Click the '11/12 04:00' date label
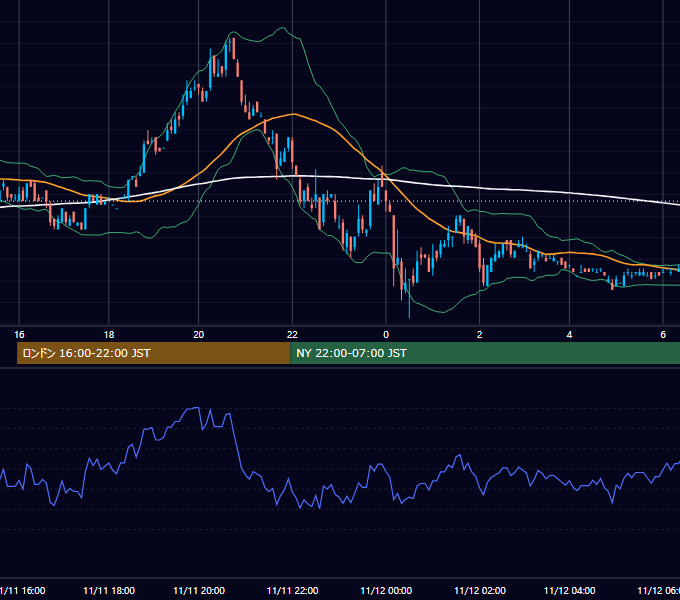This screenshot has width=680, height=600. tap(569, 591)
